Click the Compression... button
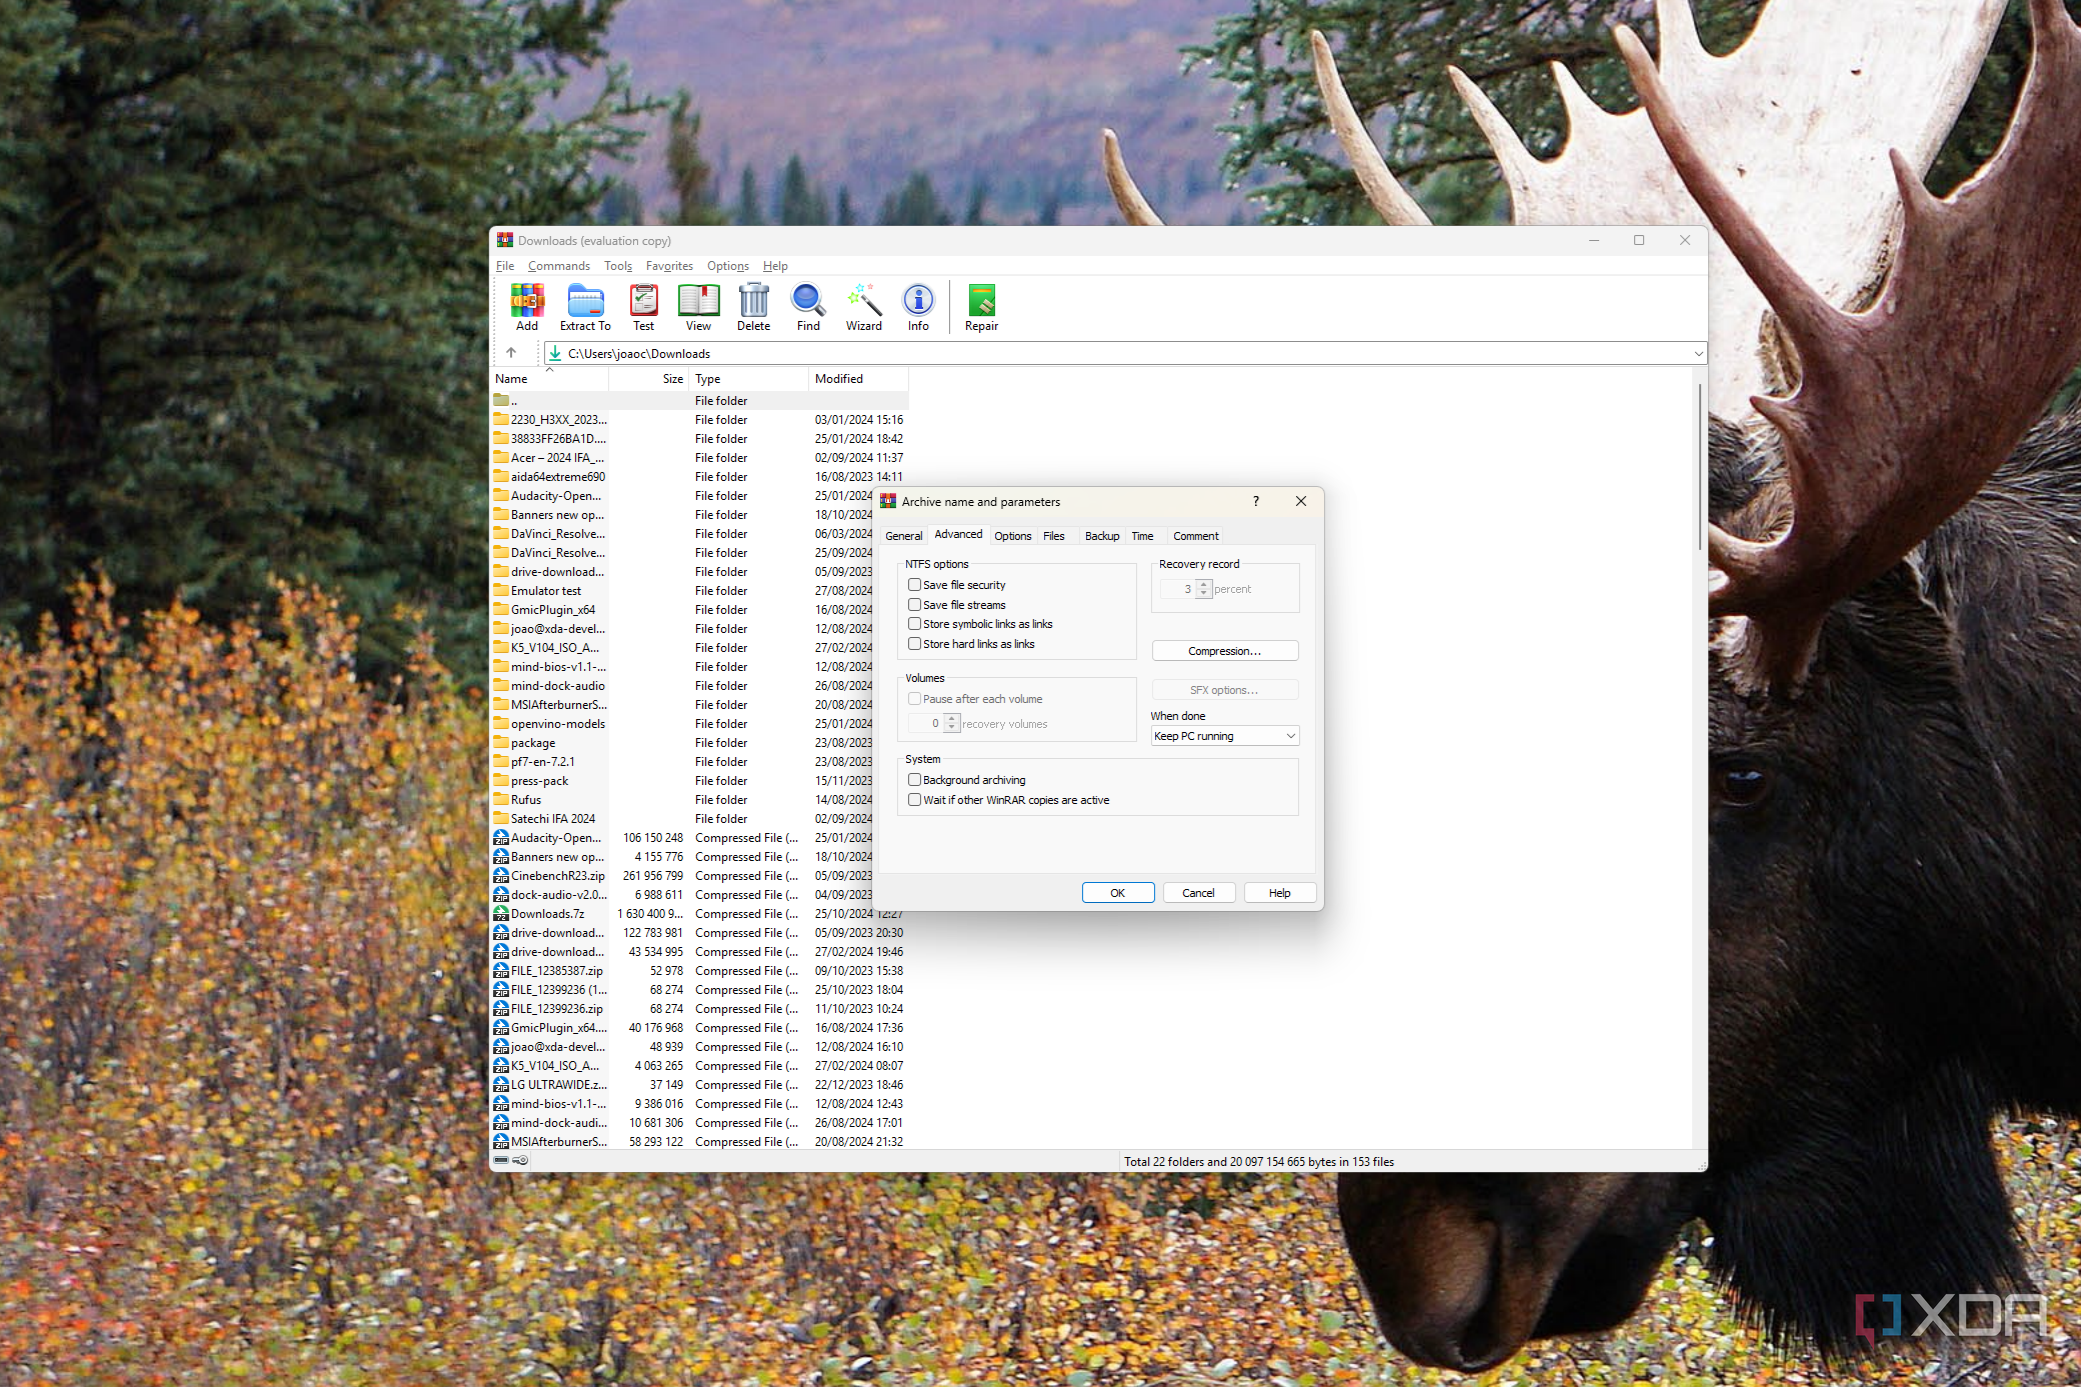The image size is (2081, 1387). pyautogui.click(x=1224, y=651)
